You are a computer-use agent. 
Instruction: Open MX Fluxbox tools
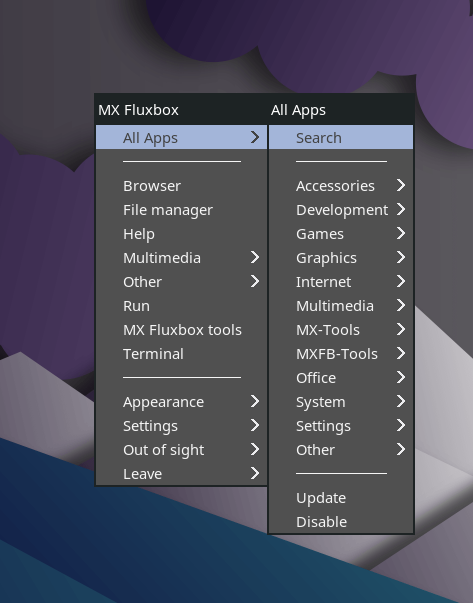tap(181, 330)
